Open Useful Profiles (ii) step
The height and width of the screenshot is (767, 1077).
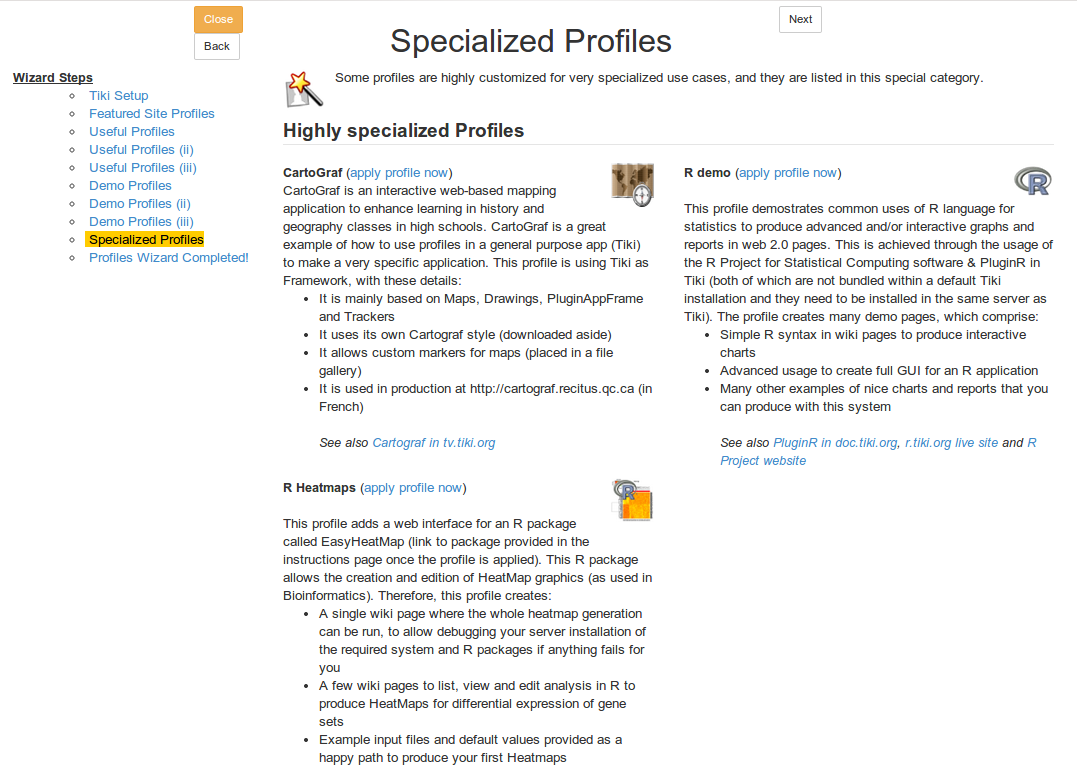pos(141,150)
